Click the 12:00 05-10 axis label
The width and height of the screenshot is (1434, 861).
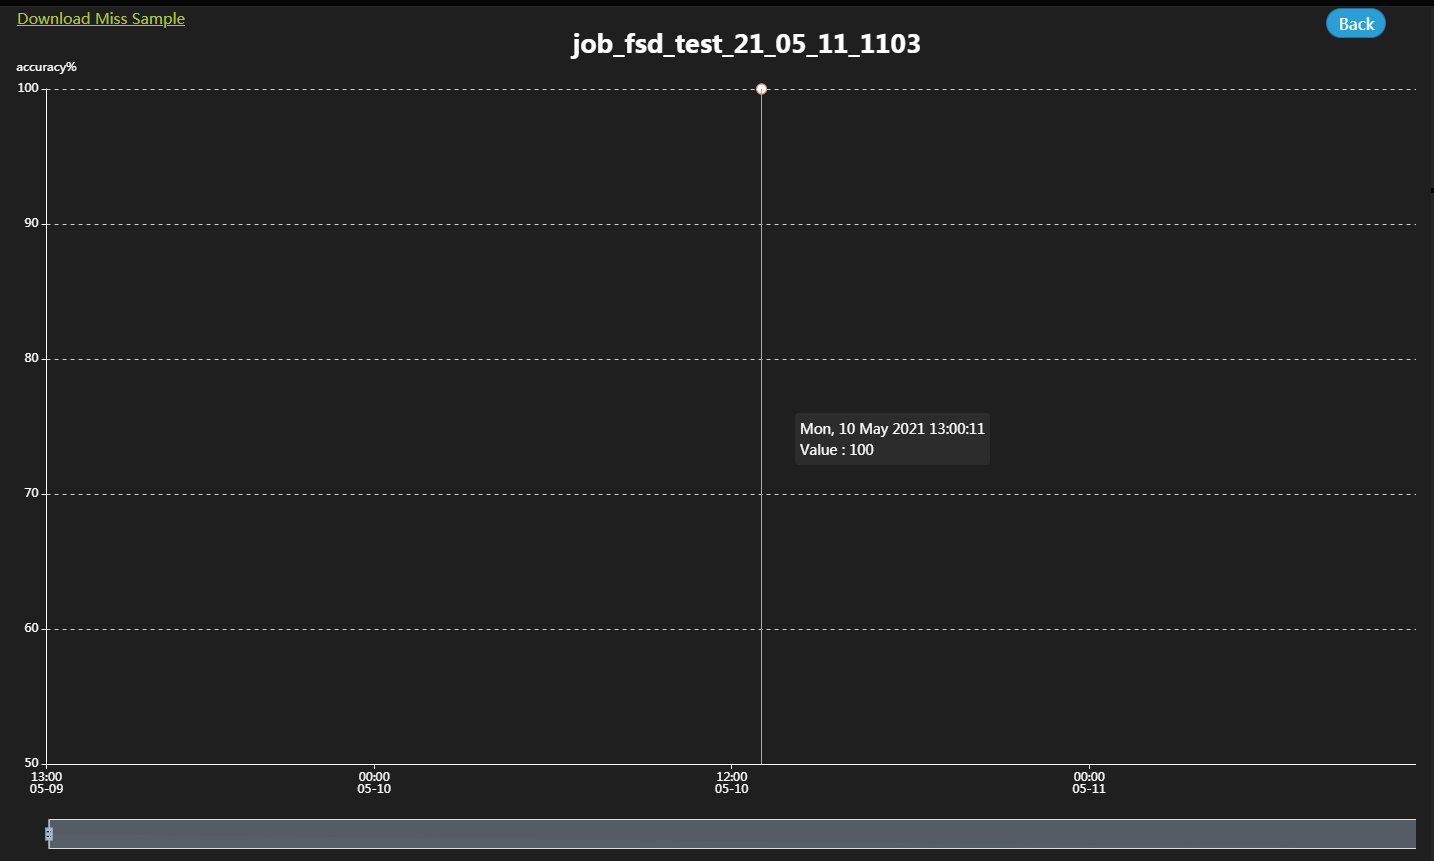(732, 783)
